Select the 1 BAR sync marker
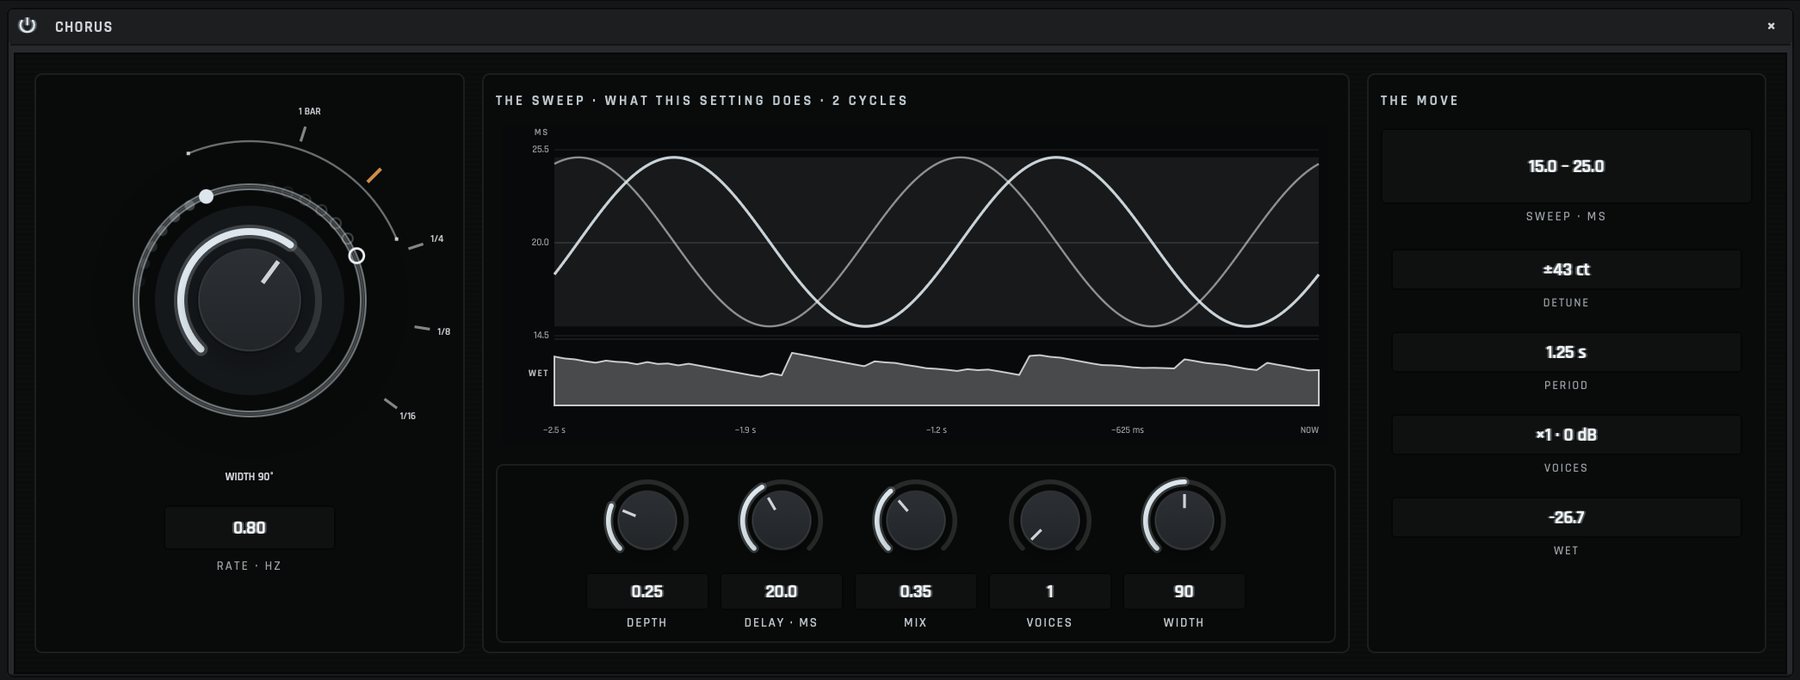Viewport: 1800px width, 680px height. [x=309, y=111]
